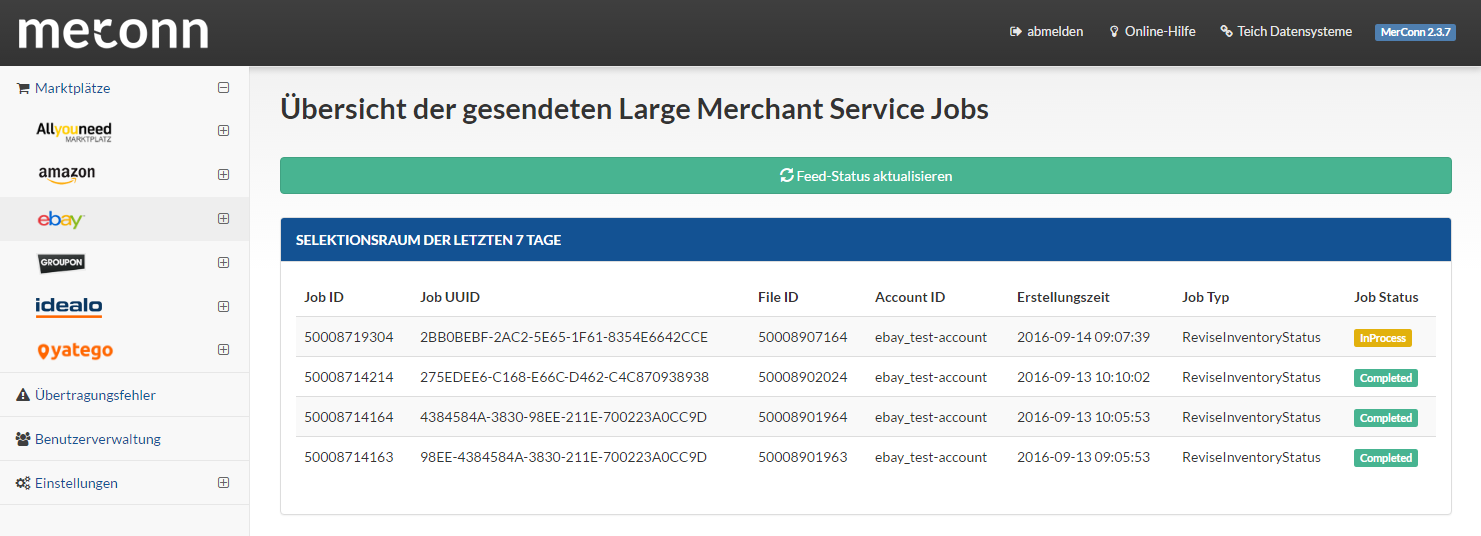Click timestamp 2016-09-13 10:05:53
The width and height of the screenshot is (1481, 536).
pyautogui.click(x=1083, y=417)
